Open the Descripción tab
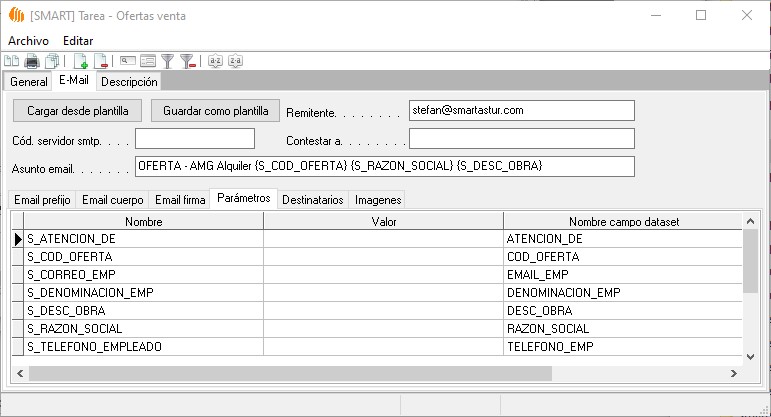Image resolution: width=771 pixels, height=417 pixels. 129,82
